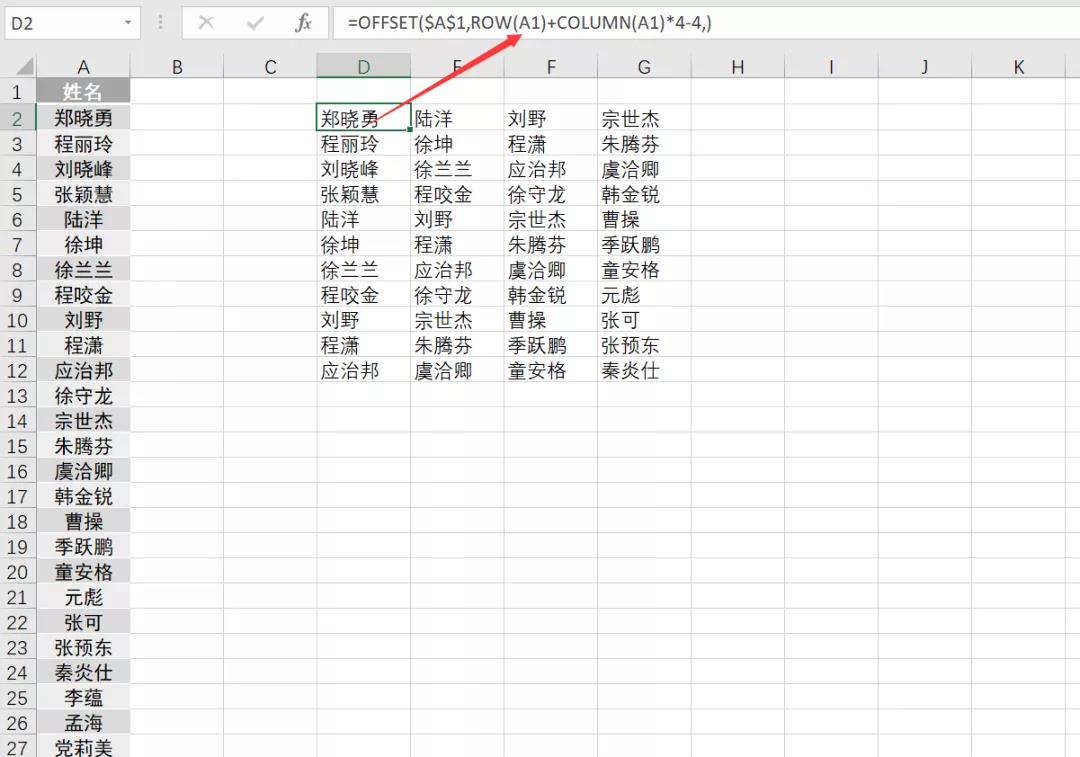Click the Select All triangle above row headers
The height and width of the screenshot is (757, 1080).
pos(22,66)
